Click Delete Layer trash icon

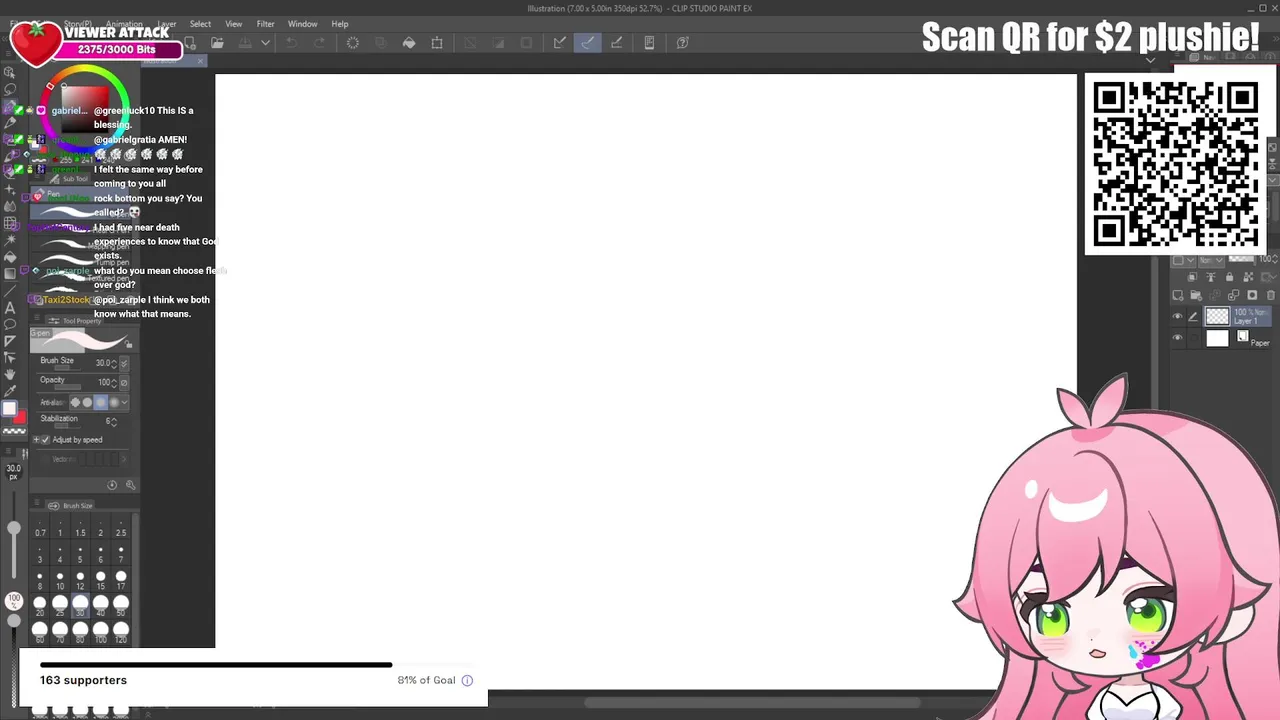[1271, 295]
